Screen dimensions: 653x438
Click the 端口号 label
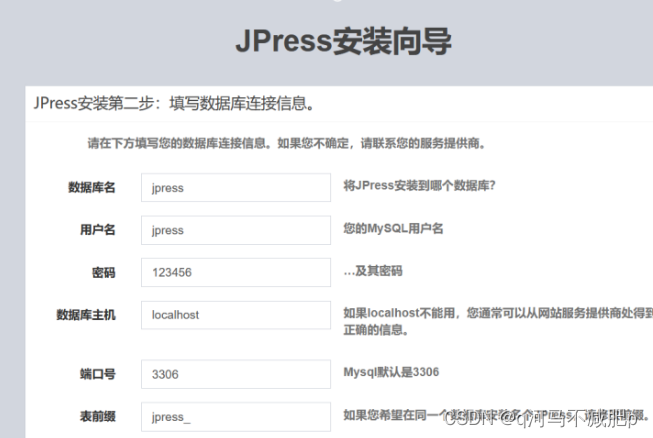click(x=97, y=374)
